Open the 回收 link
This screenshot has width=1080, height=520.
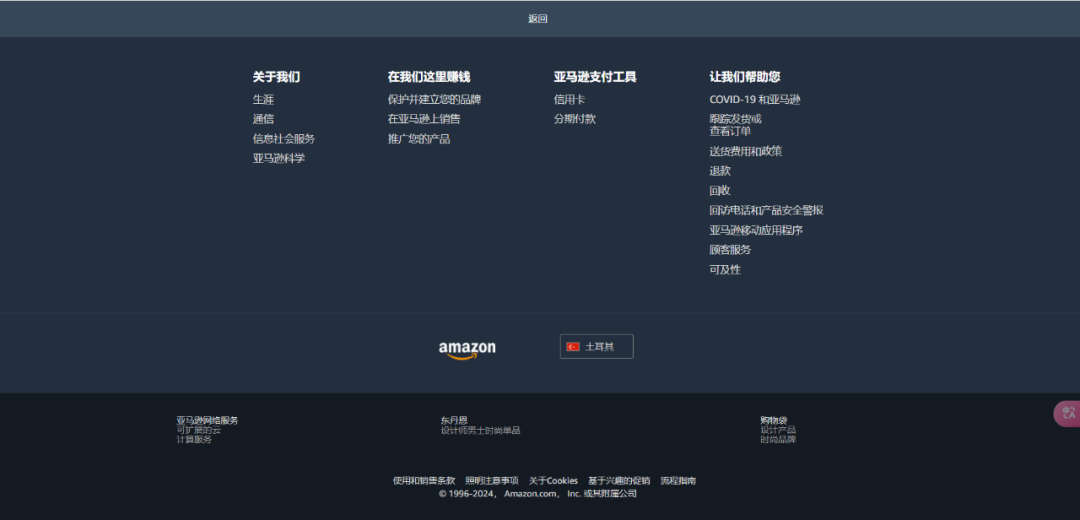coord(720,191)
